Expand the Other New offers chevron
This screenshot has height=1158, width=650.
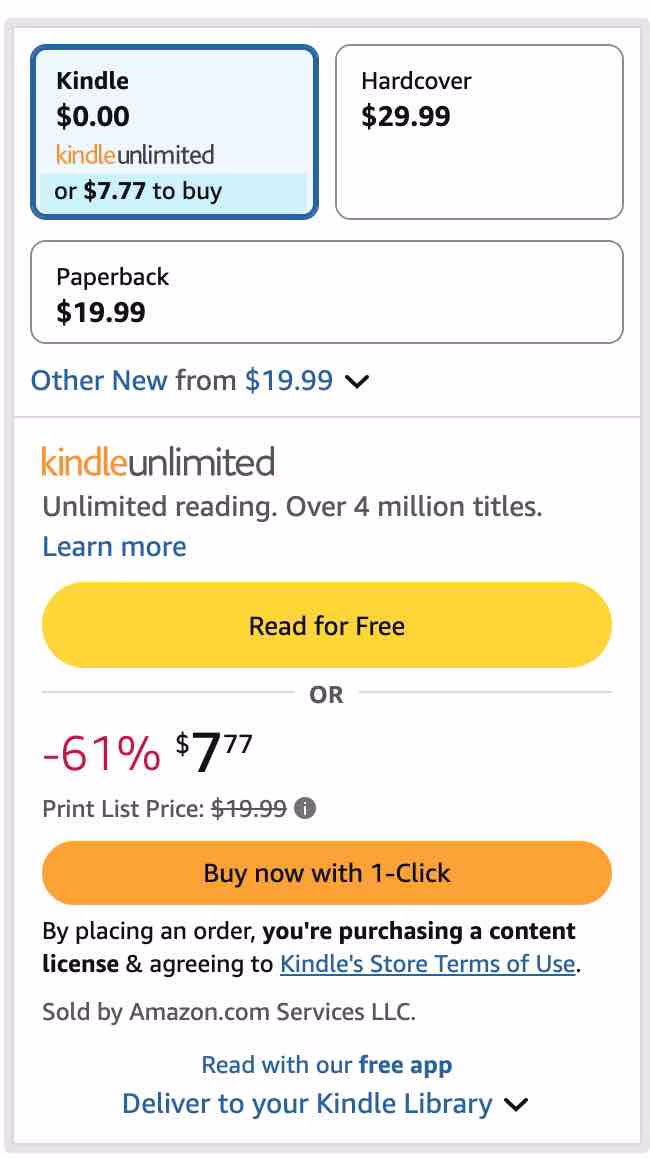(x=357, y=381)
